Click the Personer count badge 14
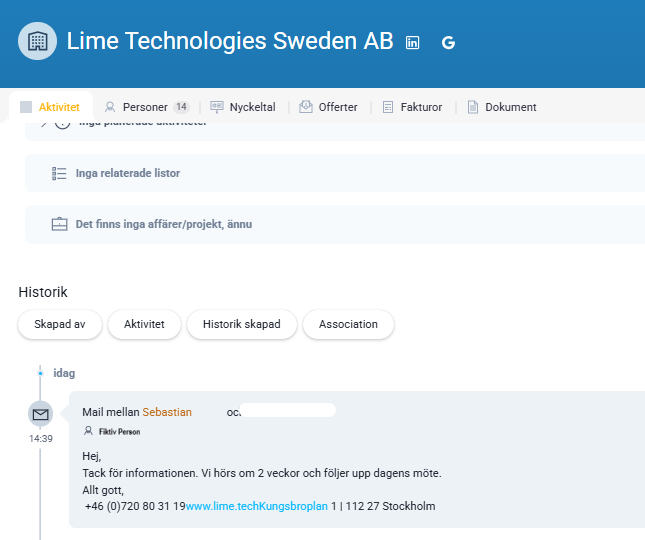The width and height of the screenshot is (645, 540). (181, 107)
